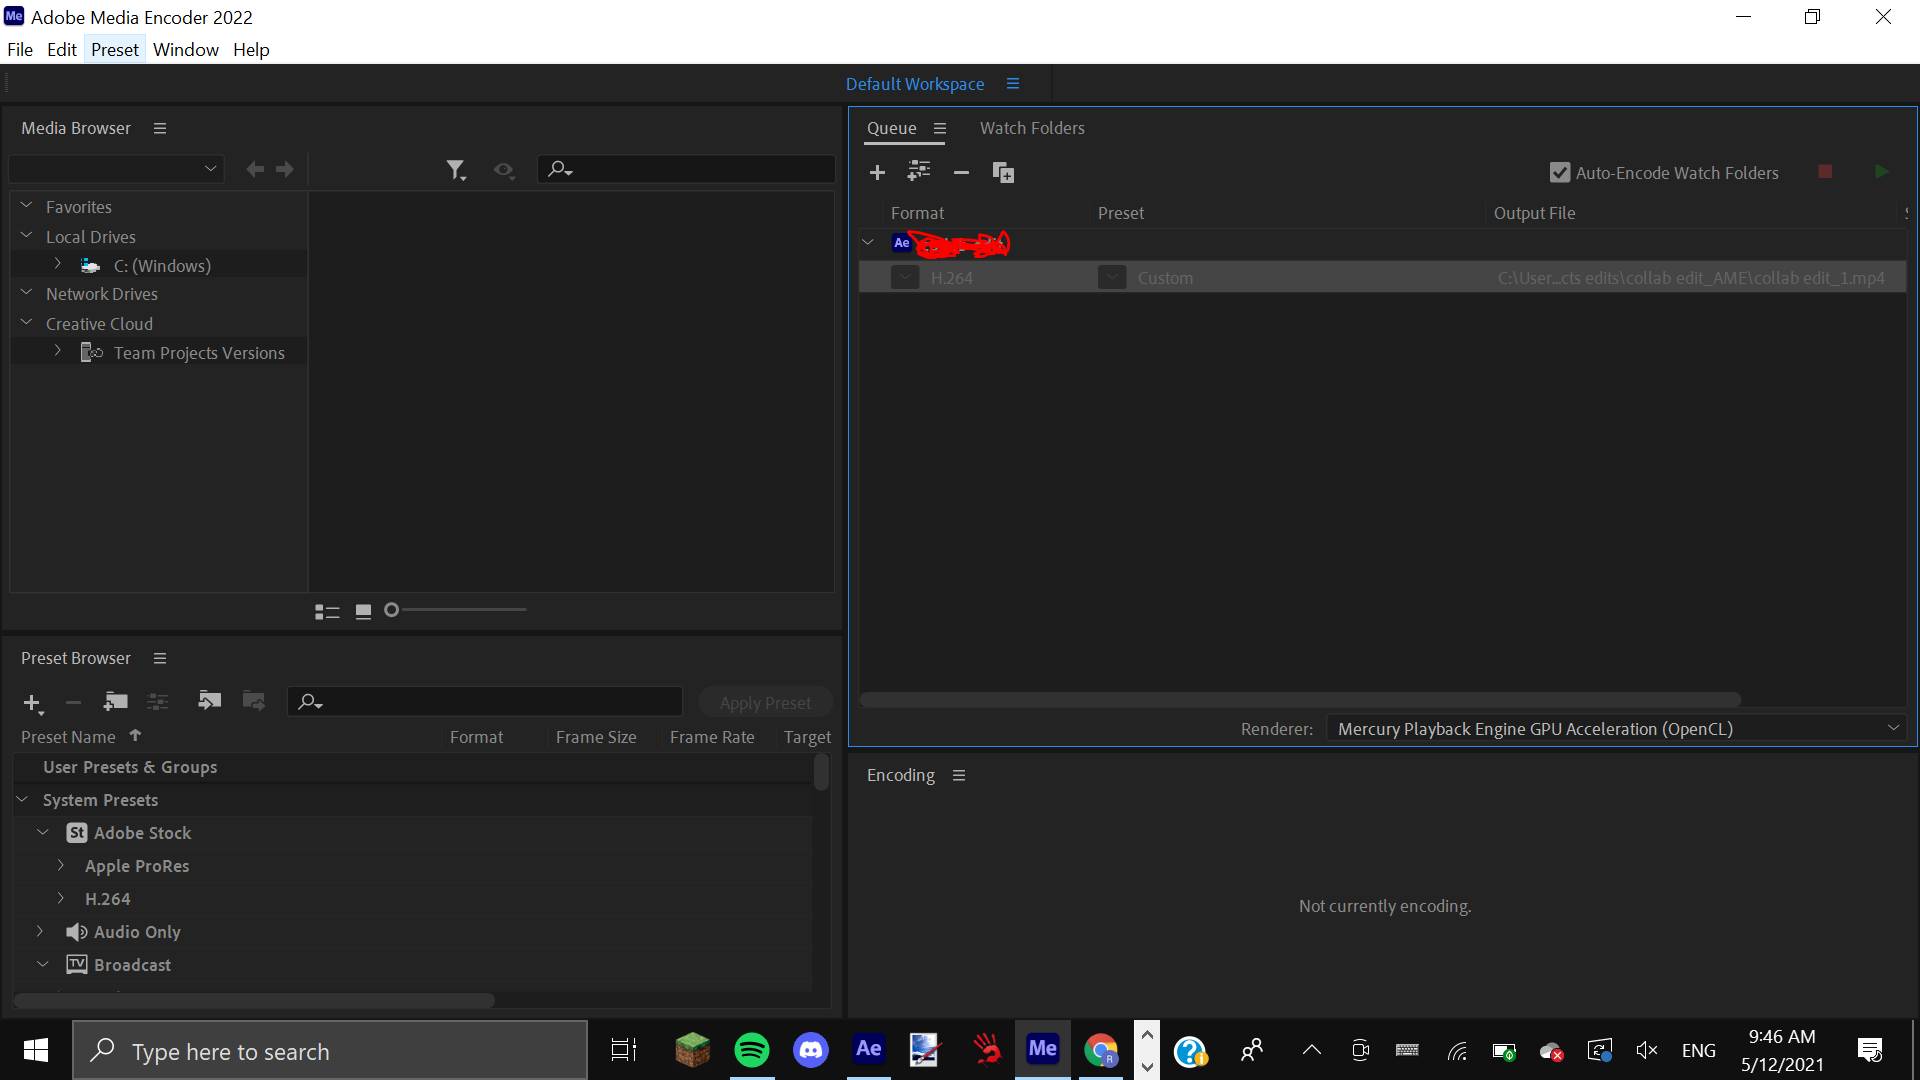Disable Auto-Encode Watch Folders
This screenshot has width=1920, height=1080.
[x=1560, y=172]
